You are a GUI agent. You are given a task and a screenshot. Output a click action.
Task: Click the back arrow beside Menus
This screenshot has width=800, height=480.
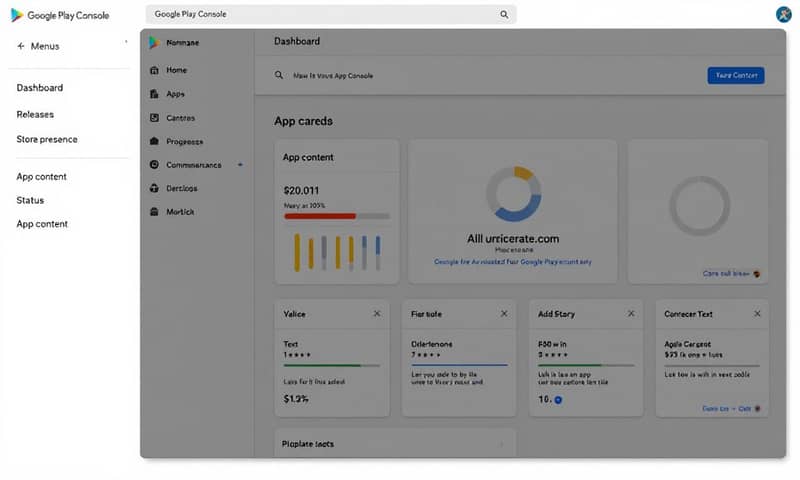(21, 46)
